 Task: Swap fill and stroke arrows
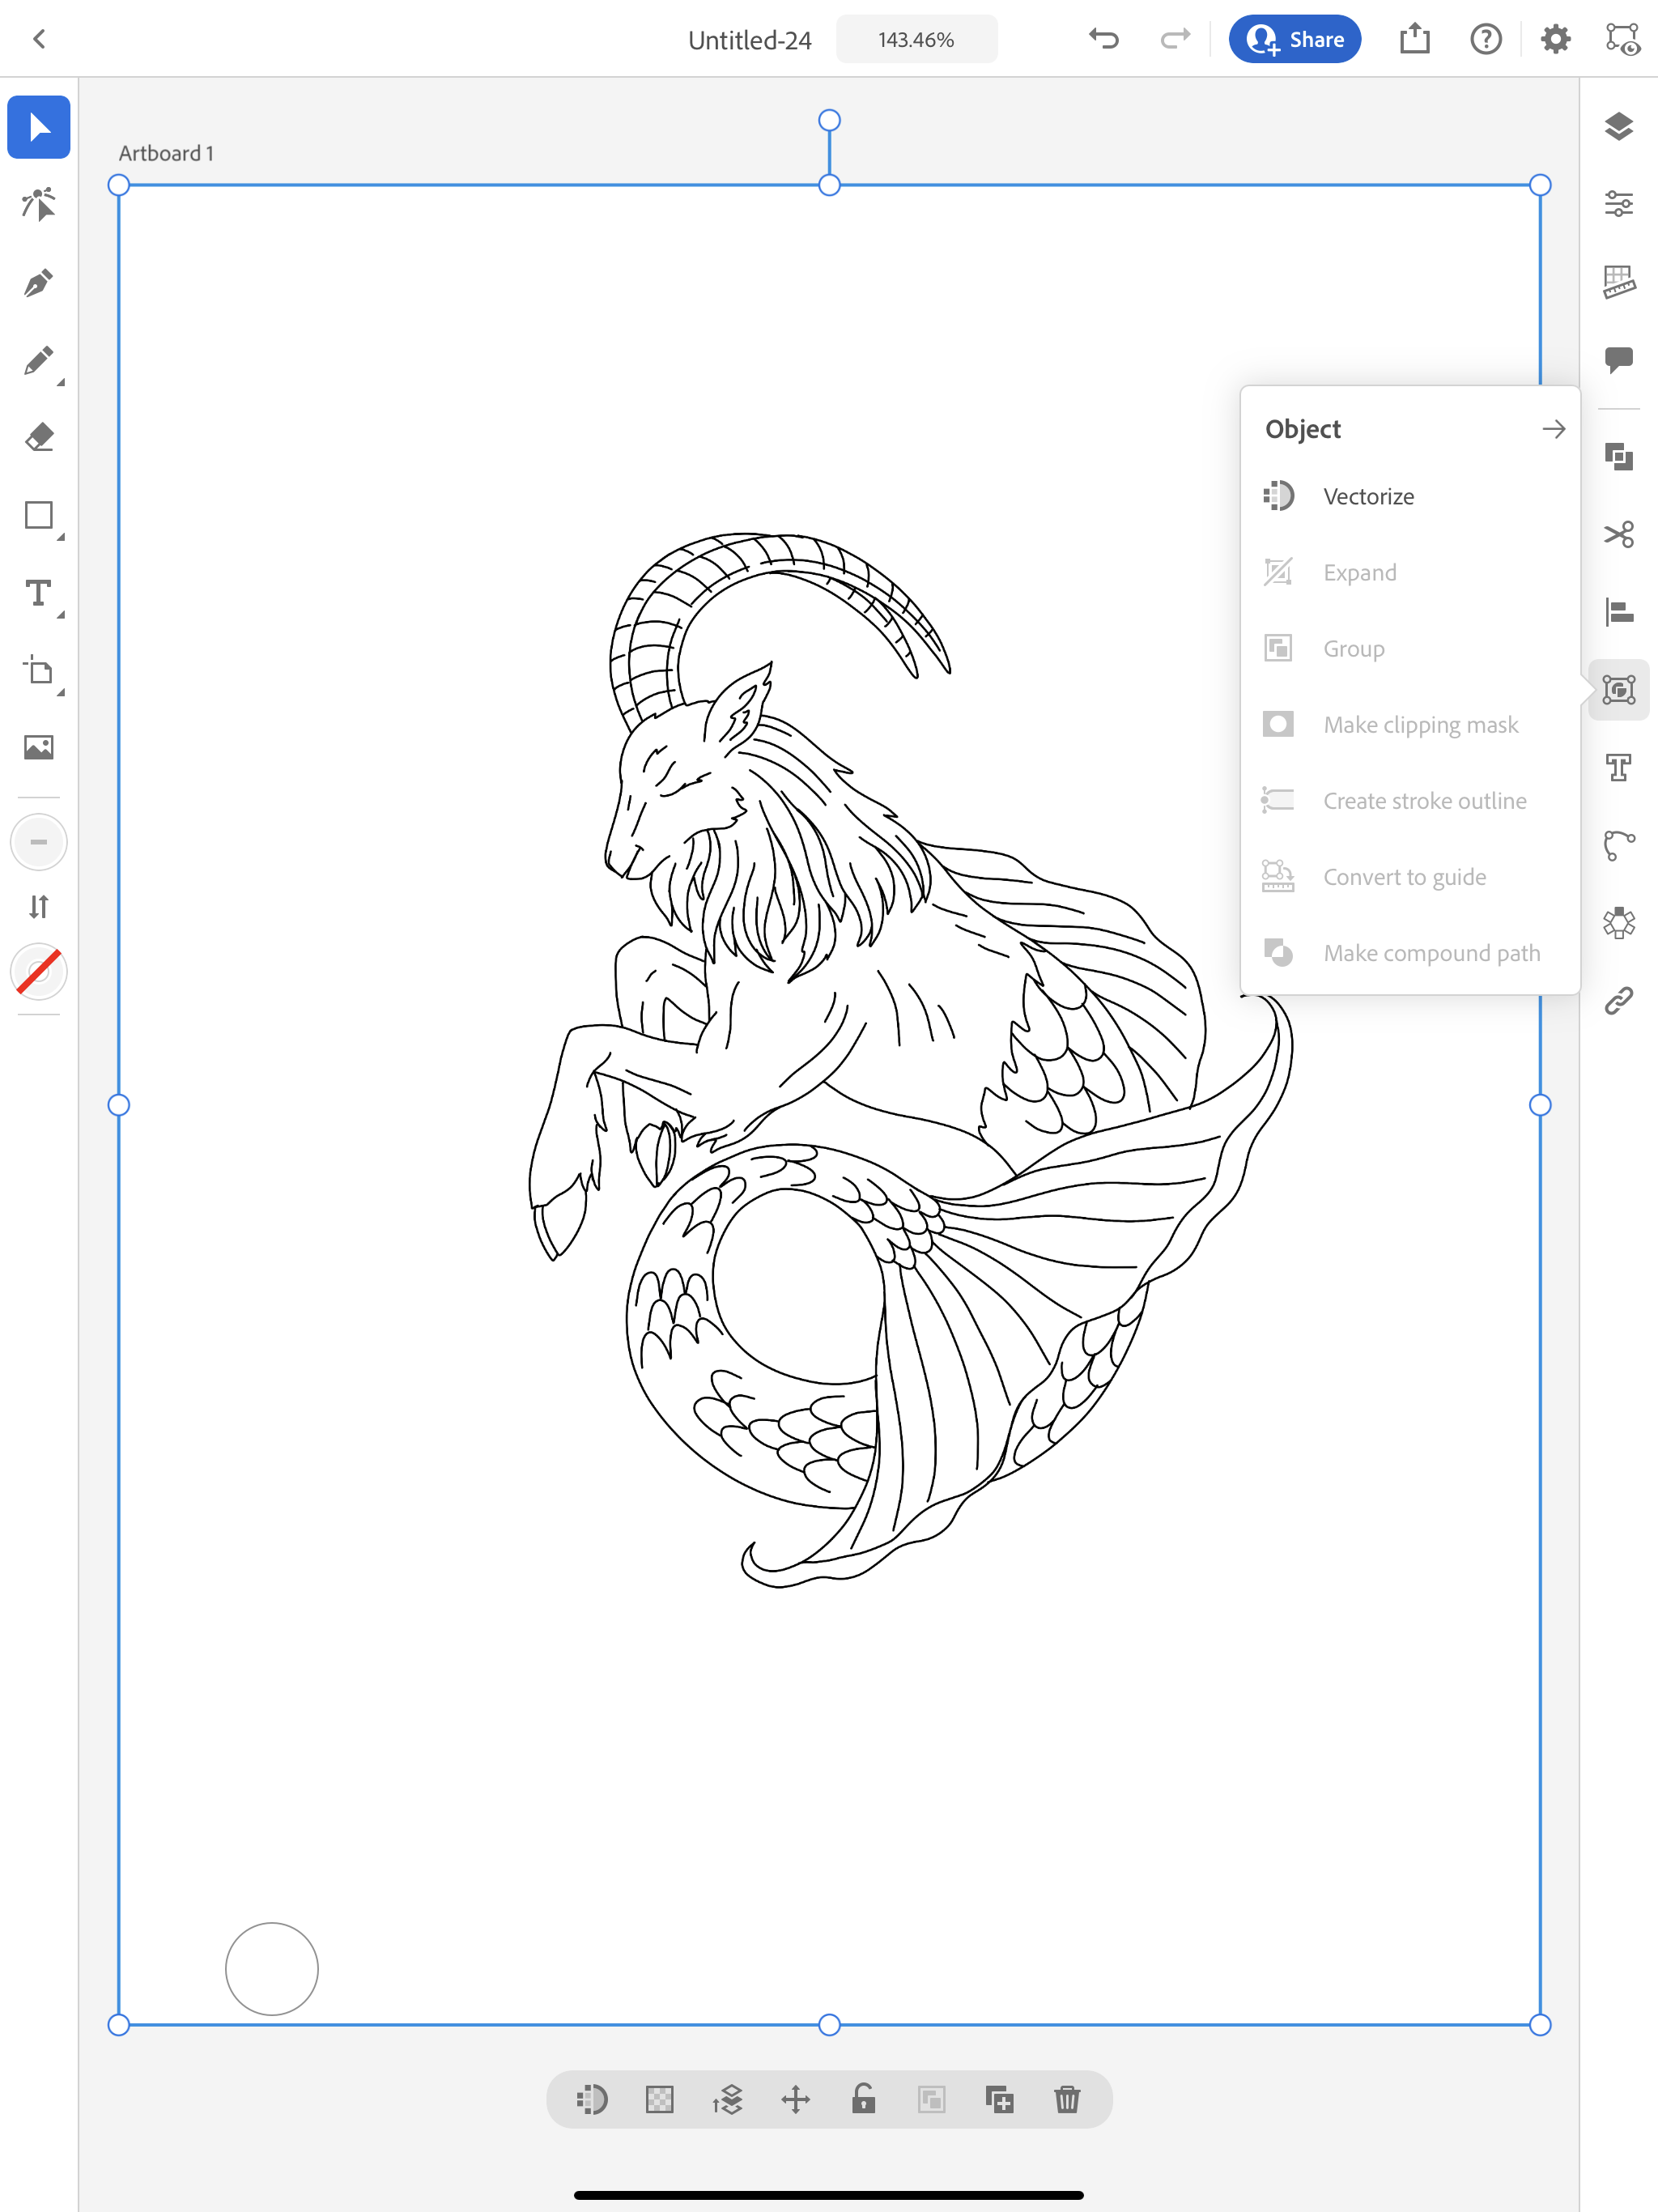pos(38,906)
